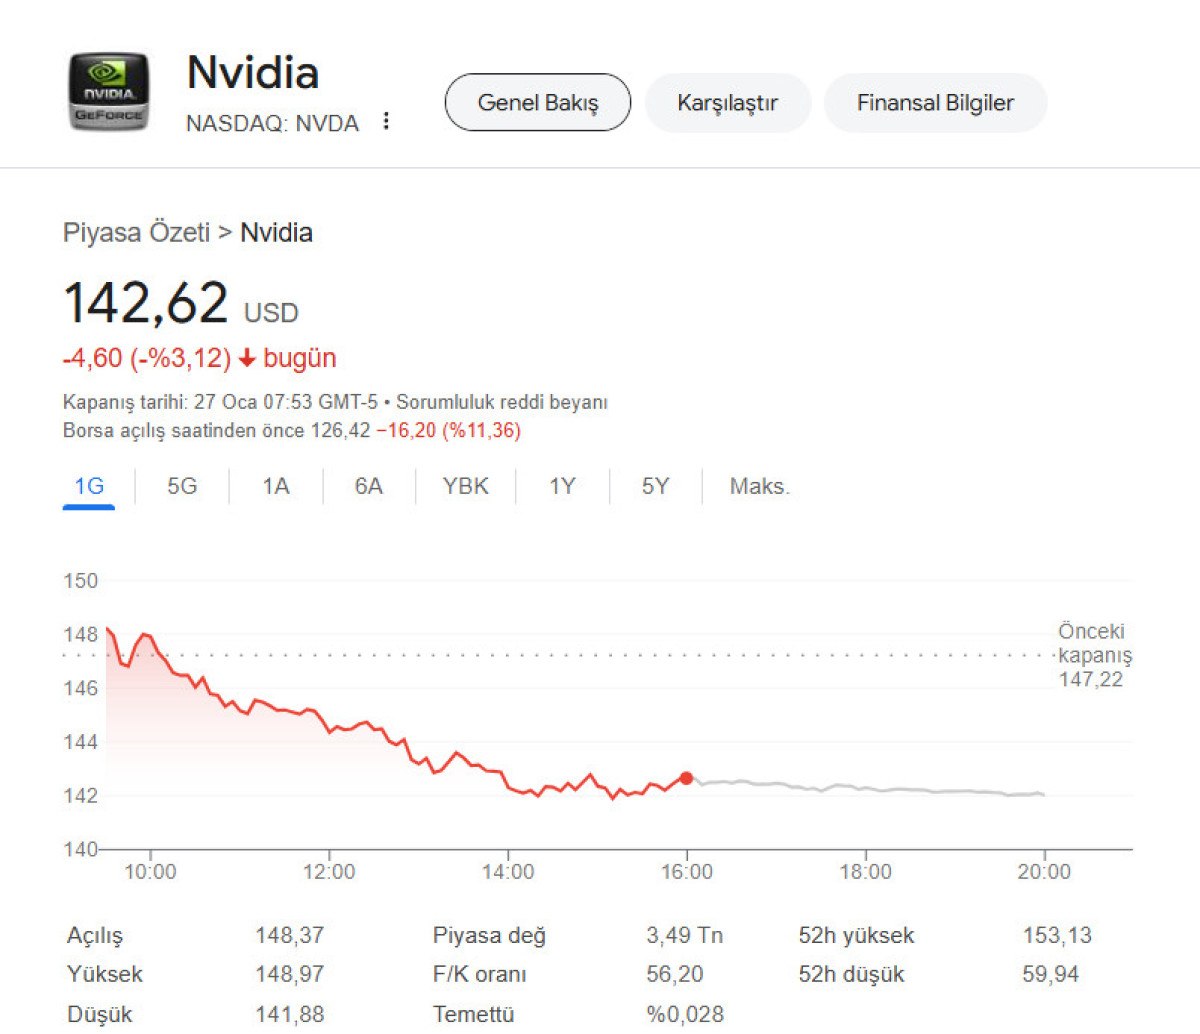This screenshot has height=1034, width=1200.
Task: Open the three-dot options menu beside NVDA
Action: tap(386, 120)
